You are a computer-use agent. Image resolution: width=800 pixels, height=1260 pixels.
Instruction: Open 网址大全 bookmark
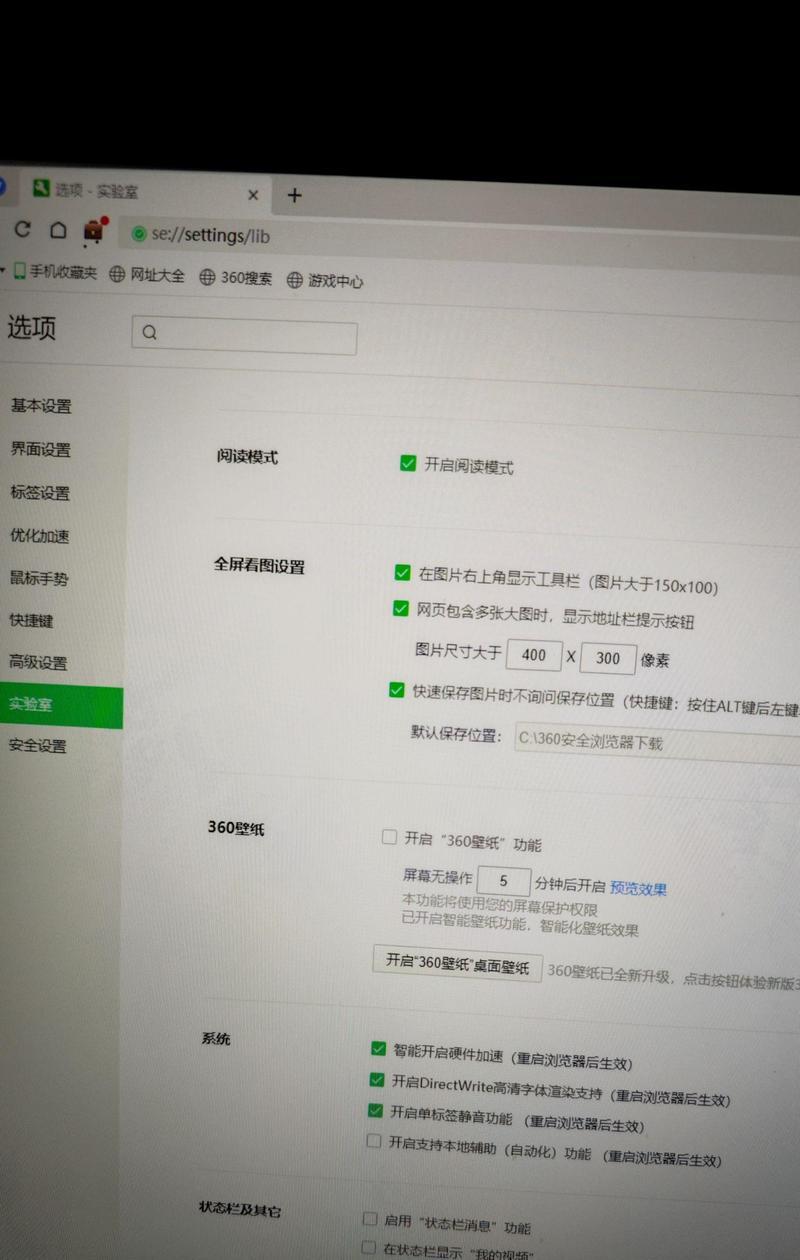147,275
